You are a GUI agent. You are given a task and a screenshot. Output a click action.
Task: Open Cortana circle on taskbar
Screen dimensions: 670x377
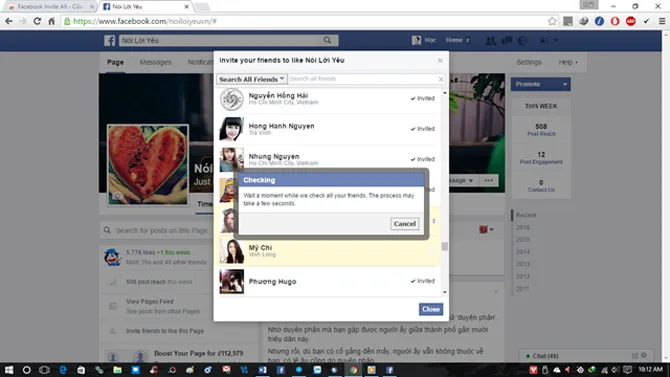pos(26,370)
